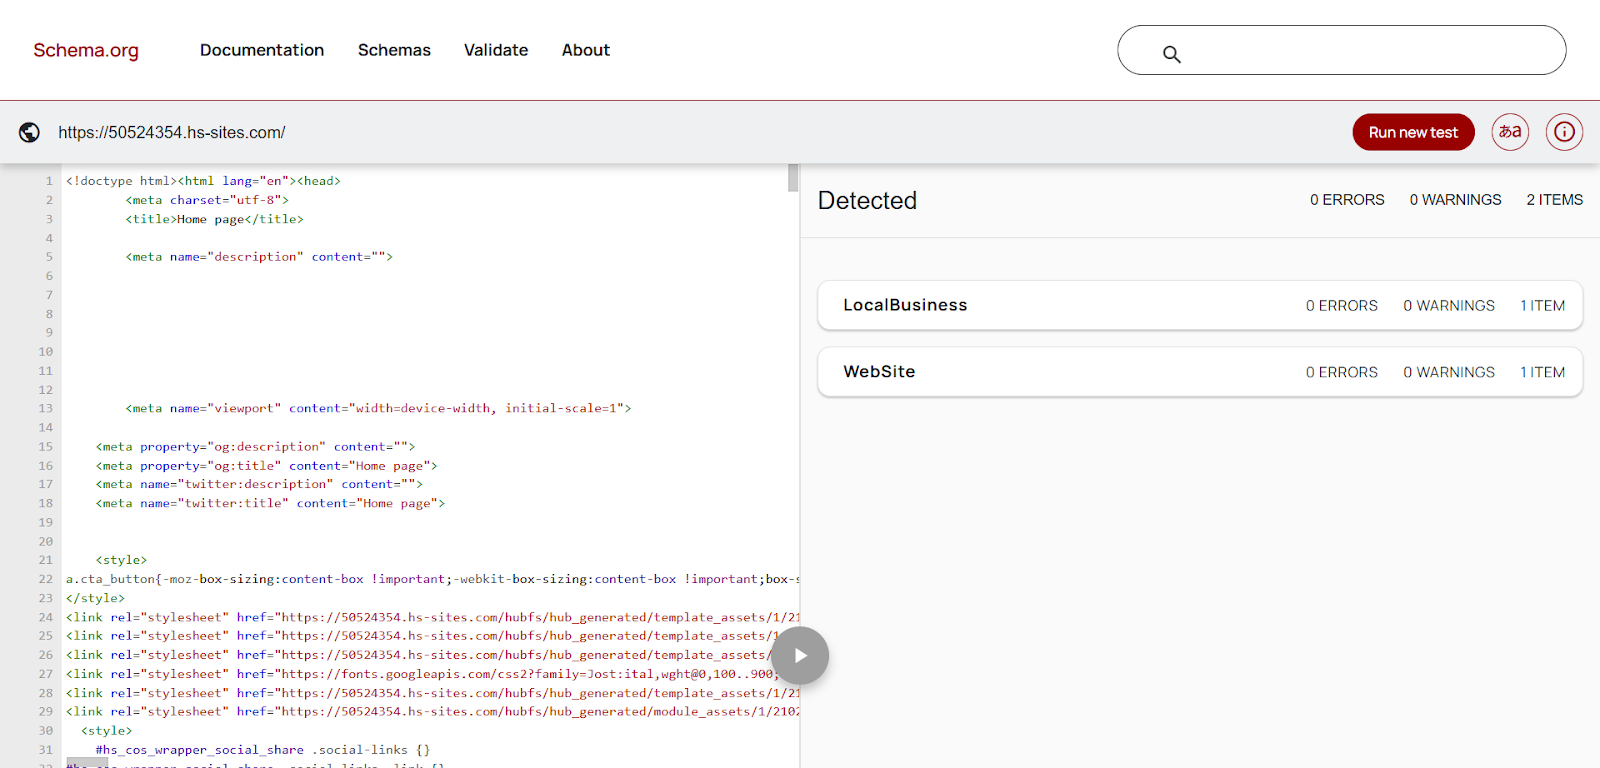Click the 0 WARNINGS summary in Detected header

pyautogui.click(x=1455, y=200)
